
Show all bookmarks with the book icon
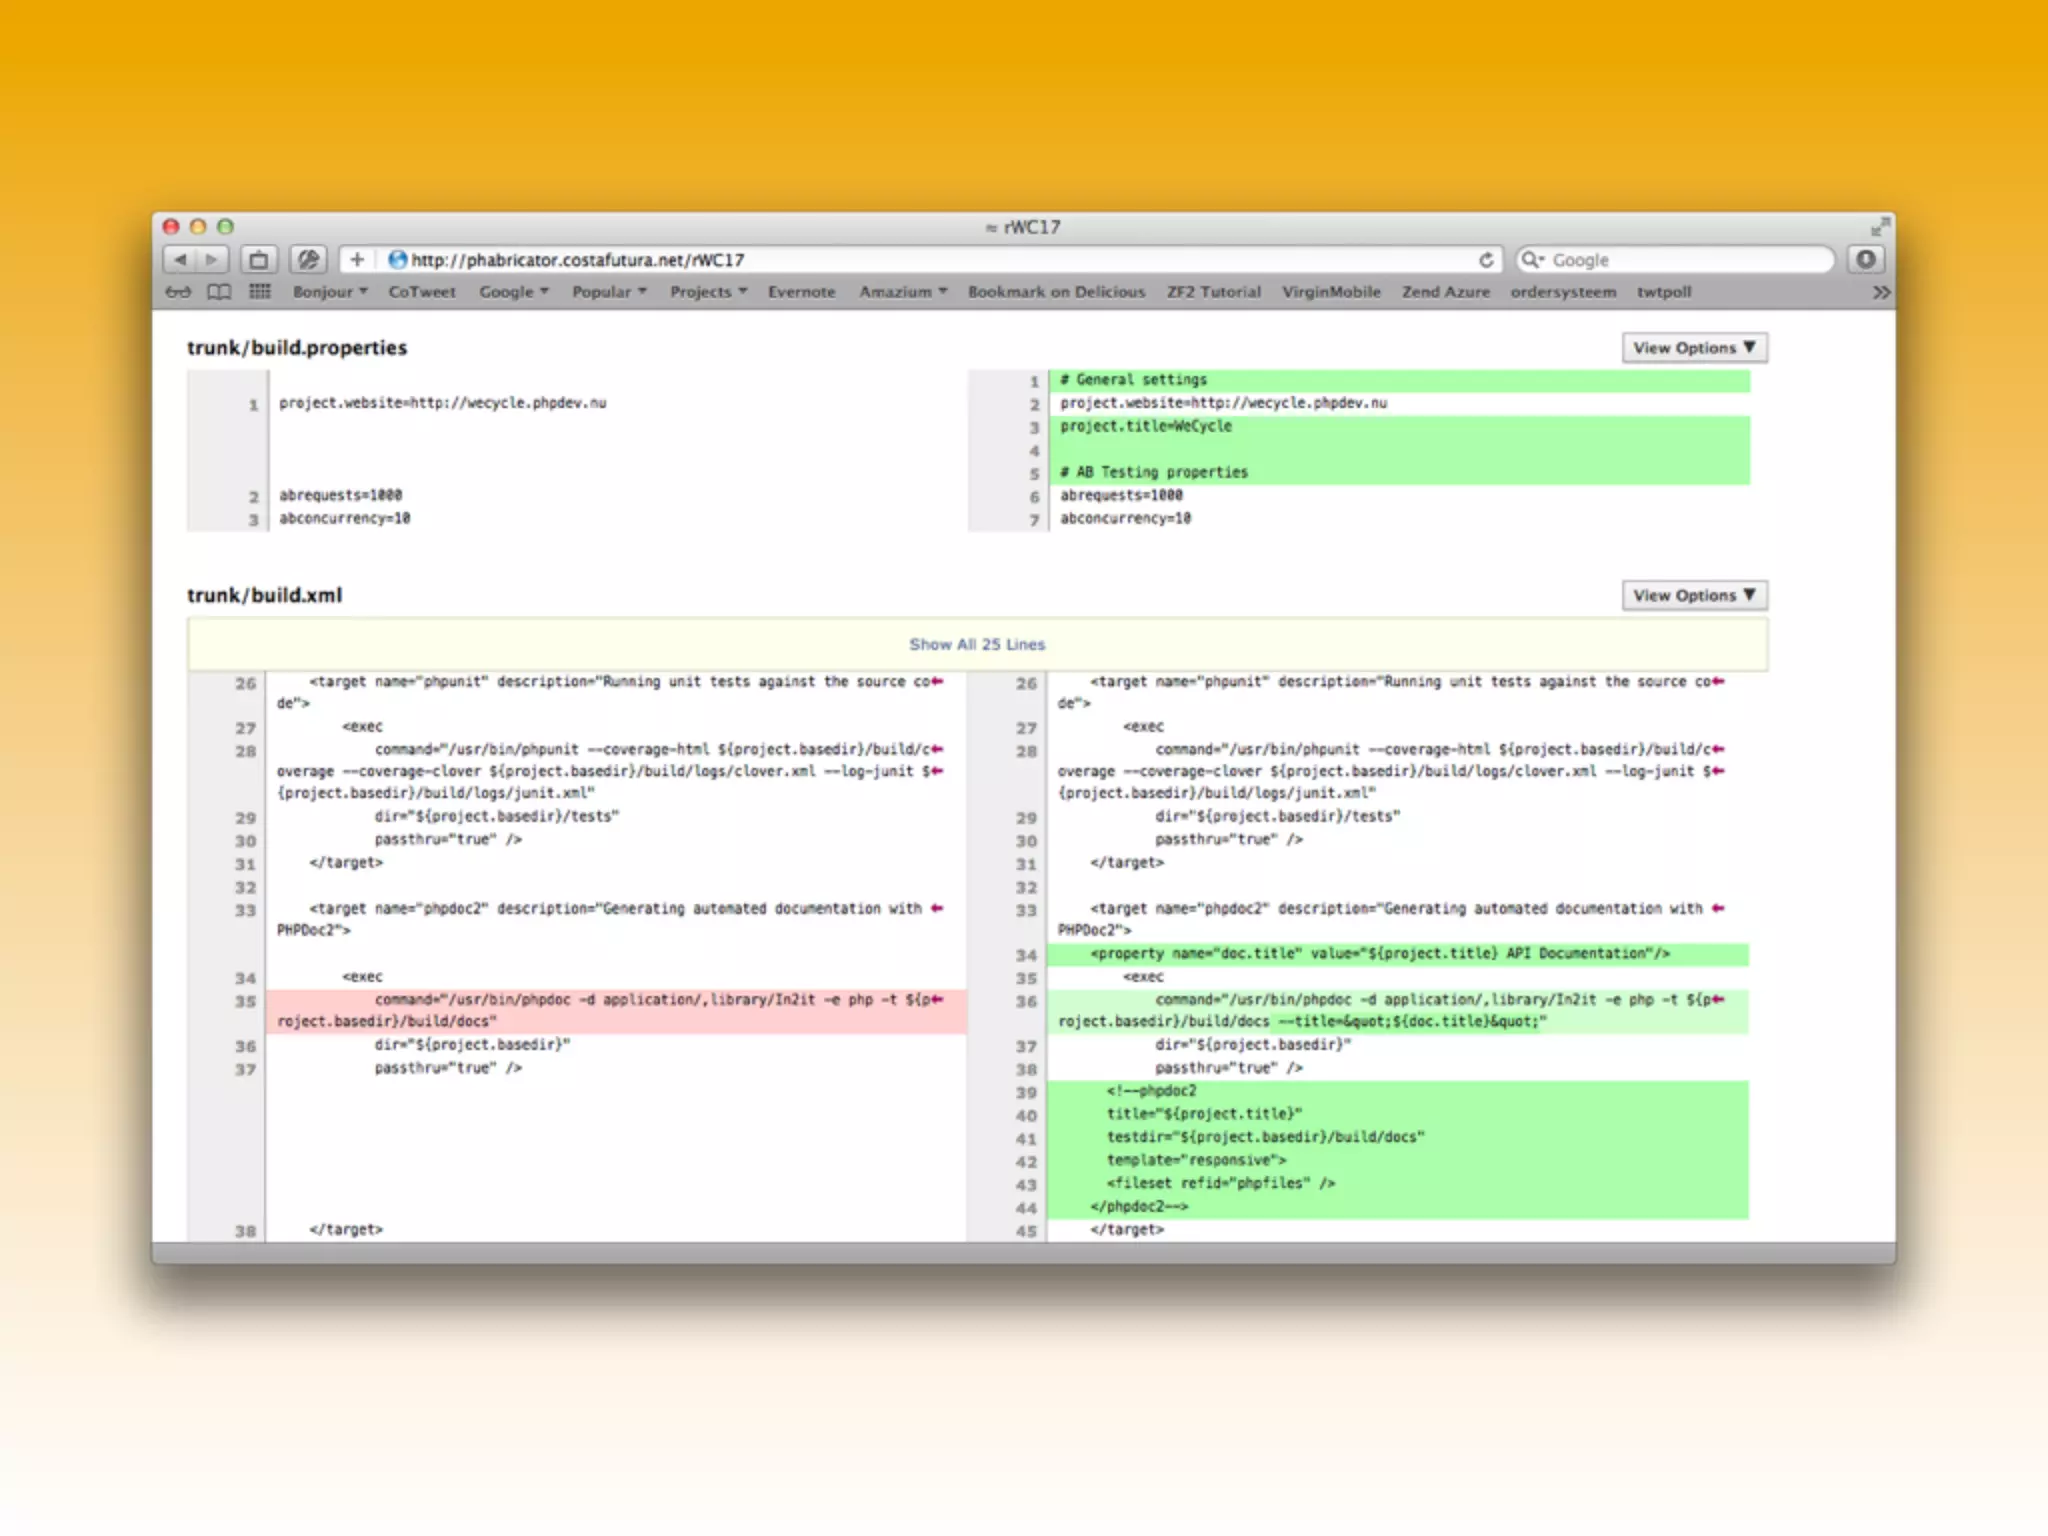219,292
